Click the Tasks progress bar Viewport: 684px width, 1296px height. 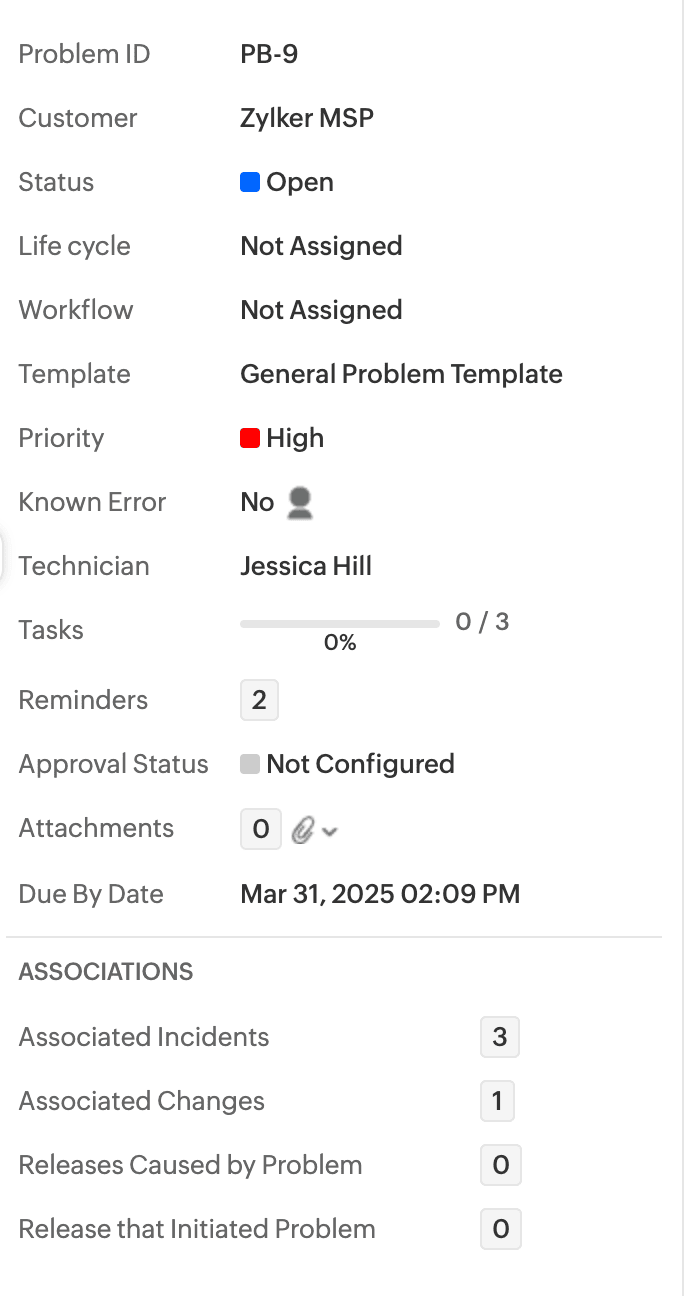point(339,624)
